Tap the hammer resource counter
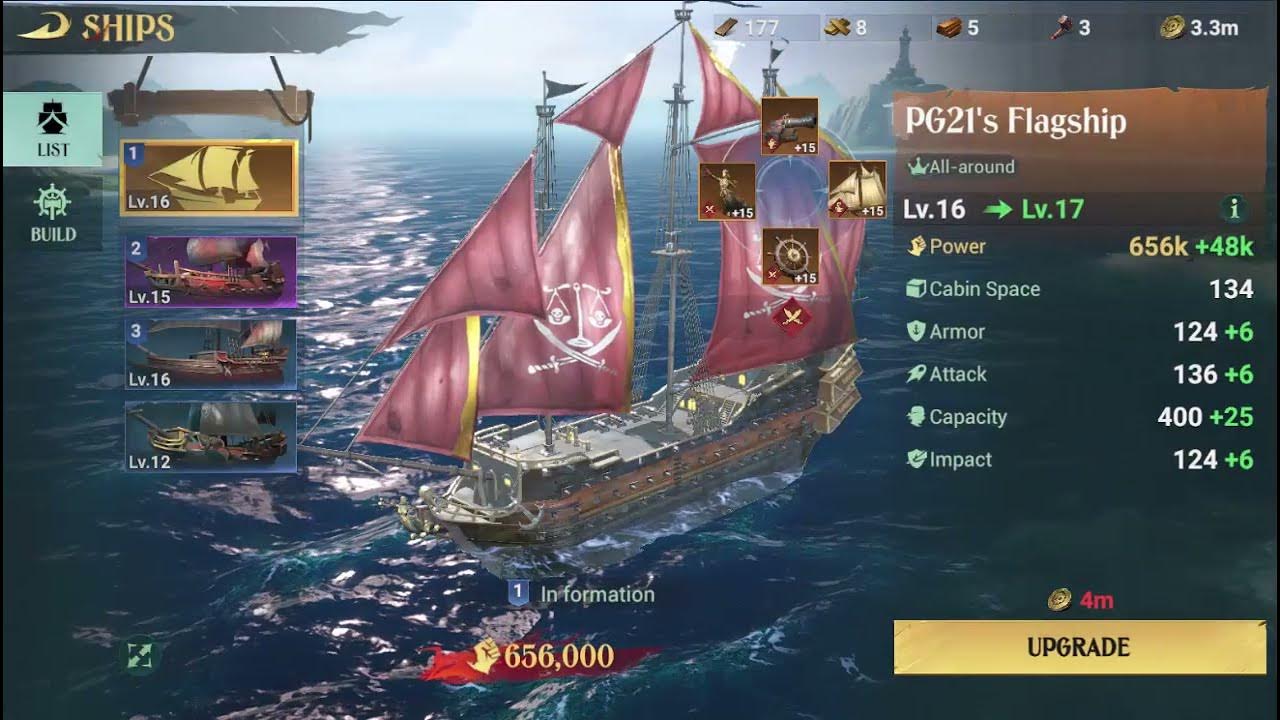This screenshot has width=1280, height=720. click(1069, 28)
